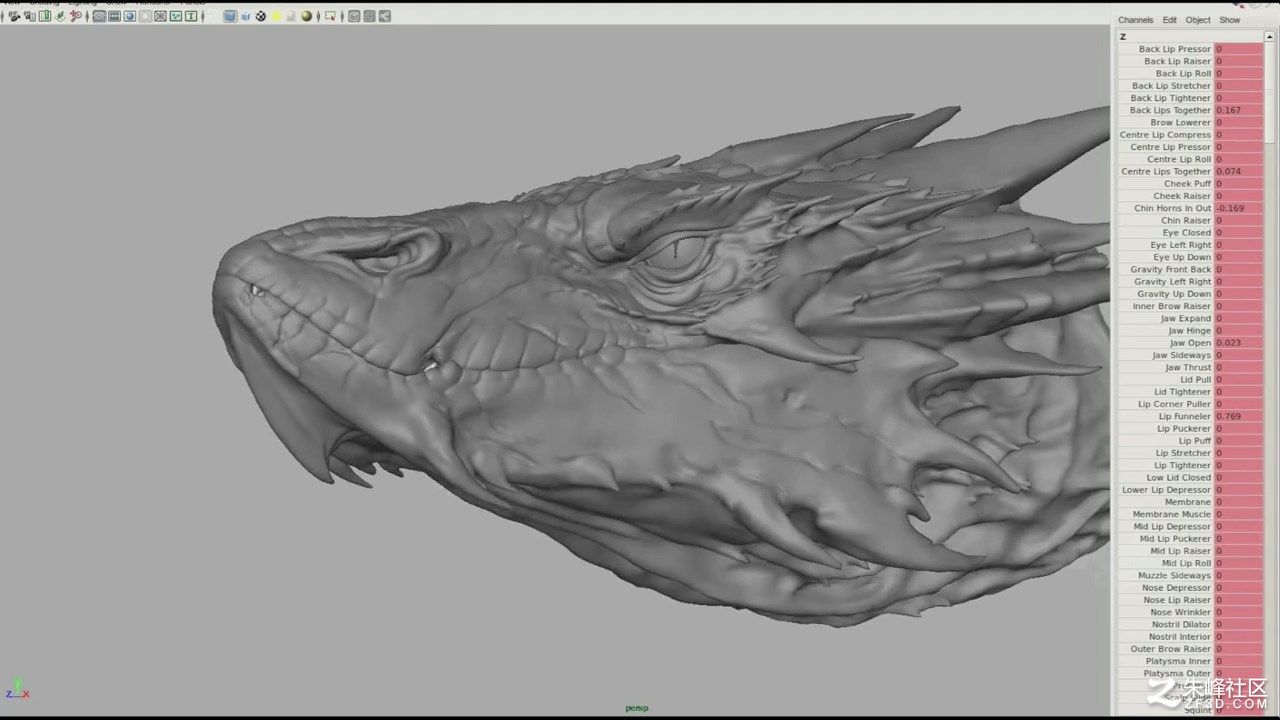Open the Show menu in Channel Box
This screenshot has height=720, width=1280.
1230,20
